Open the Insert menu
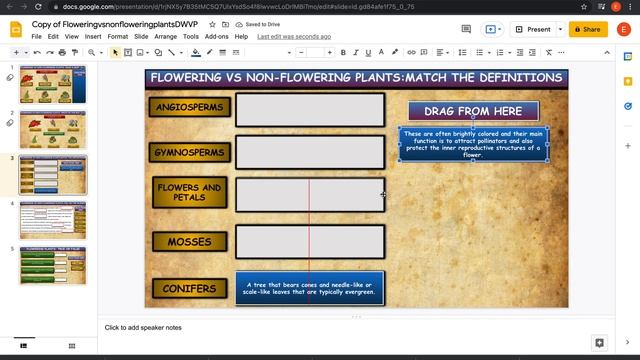 93,36
